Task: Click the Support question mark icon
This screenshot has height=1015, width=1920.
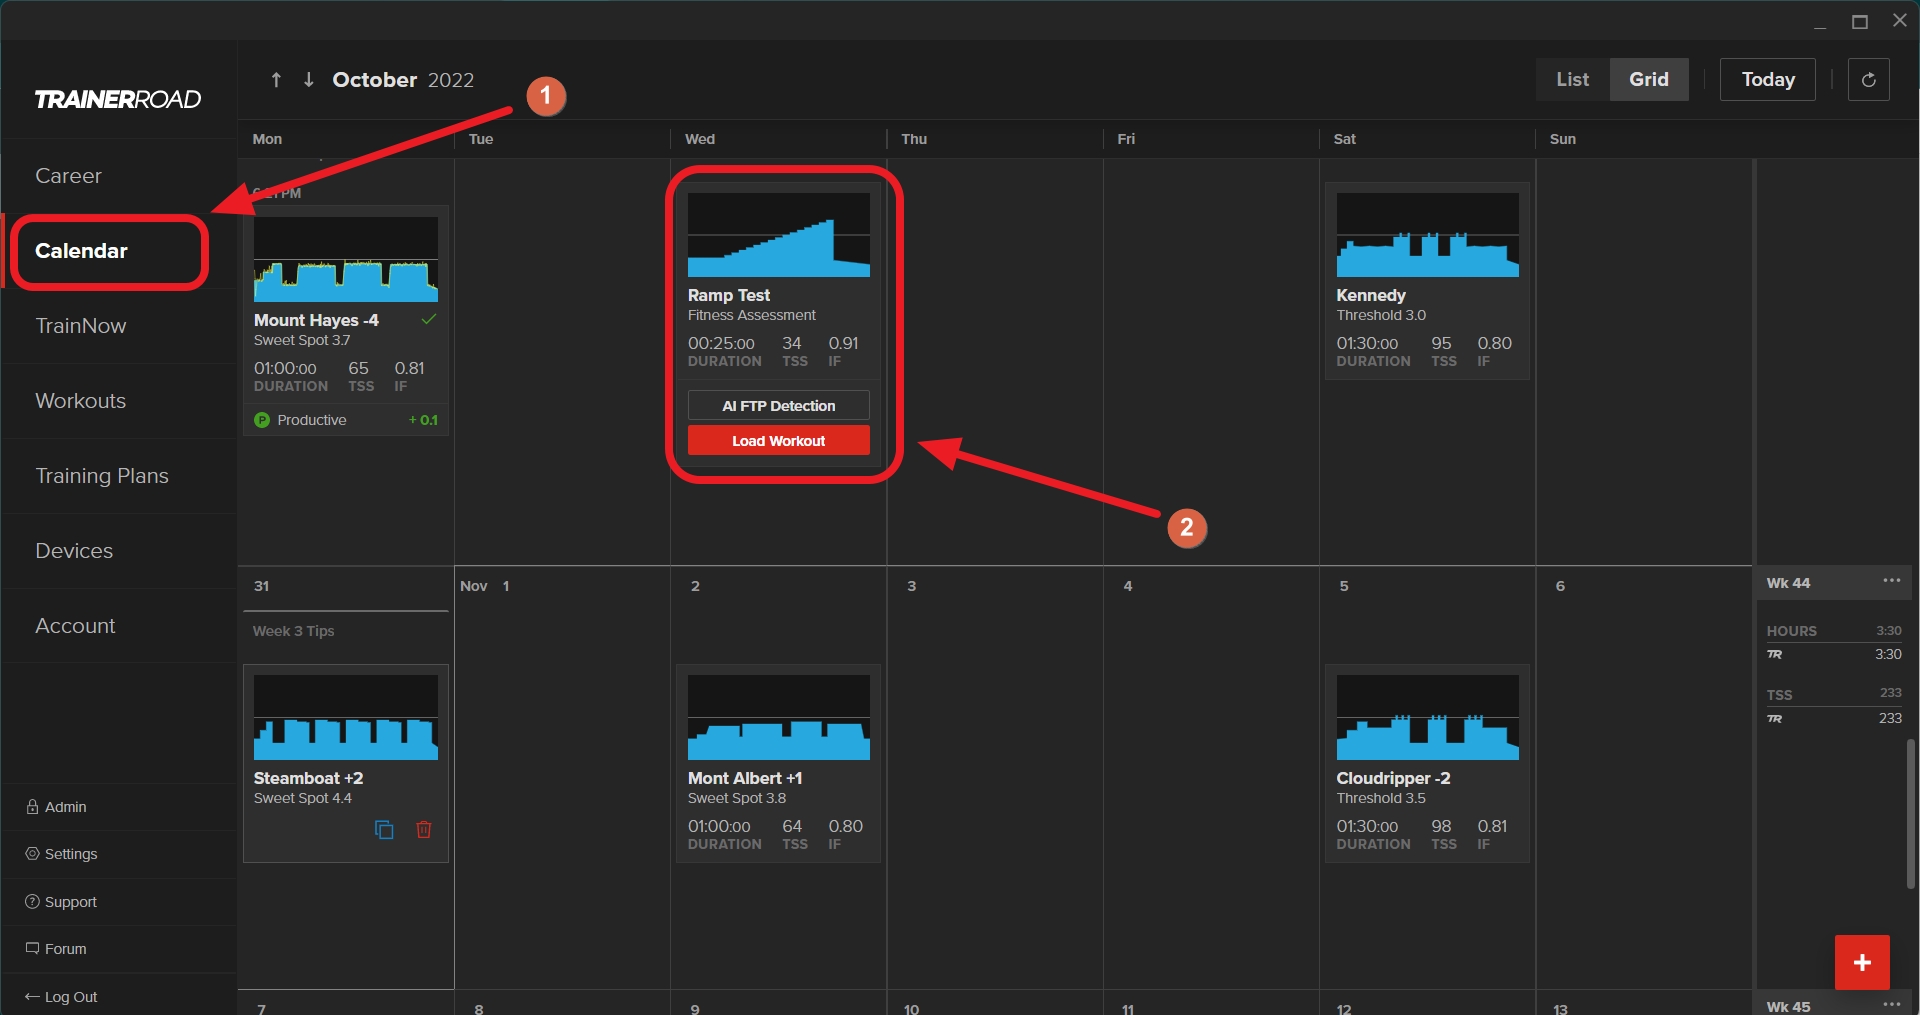Action: 33,901
